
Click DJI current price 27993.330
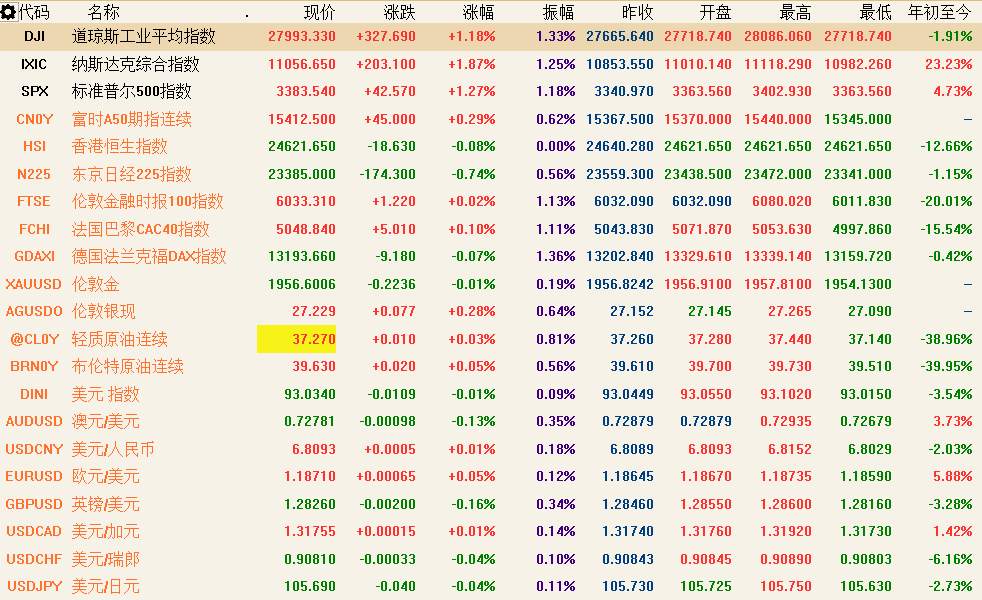point(302,36)
